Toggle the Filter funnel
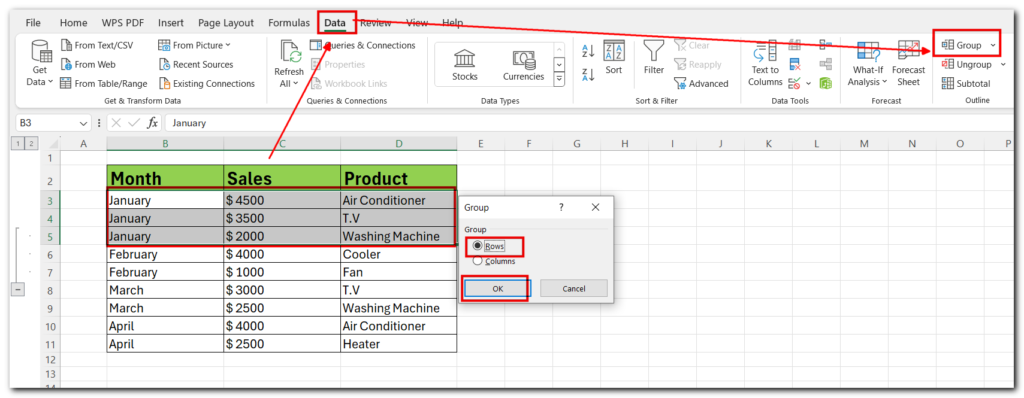1024x398 pixels. 654,58
